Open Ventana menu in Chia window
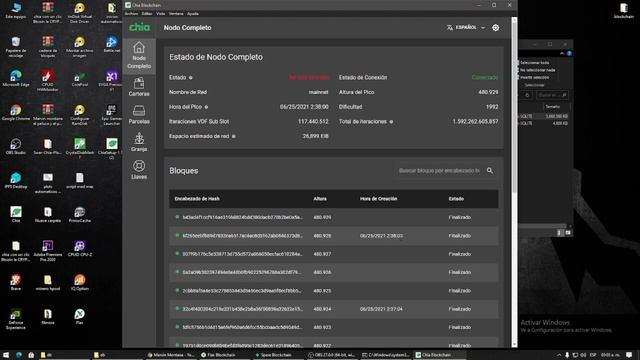 pyautogui.click(x=176, y=14)
